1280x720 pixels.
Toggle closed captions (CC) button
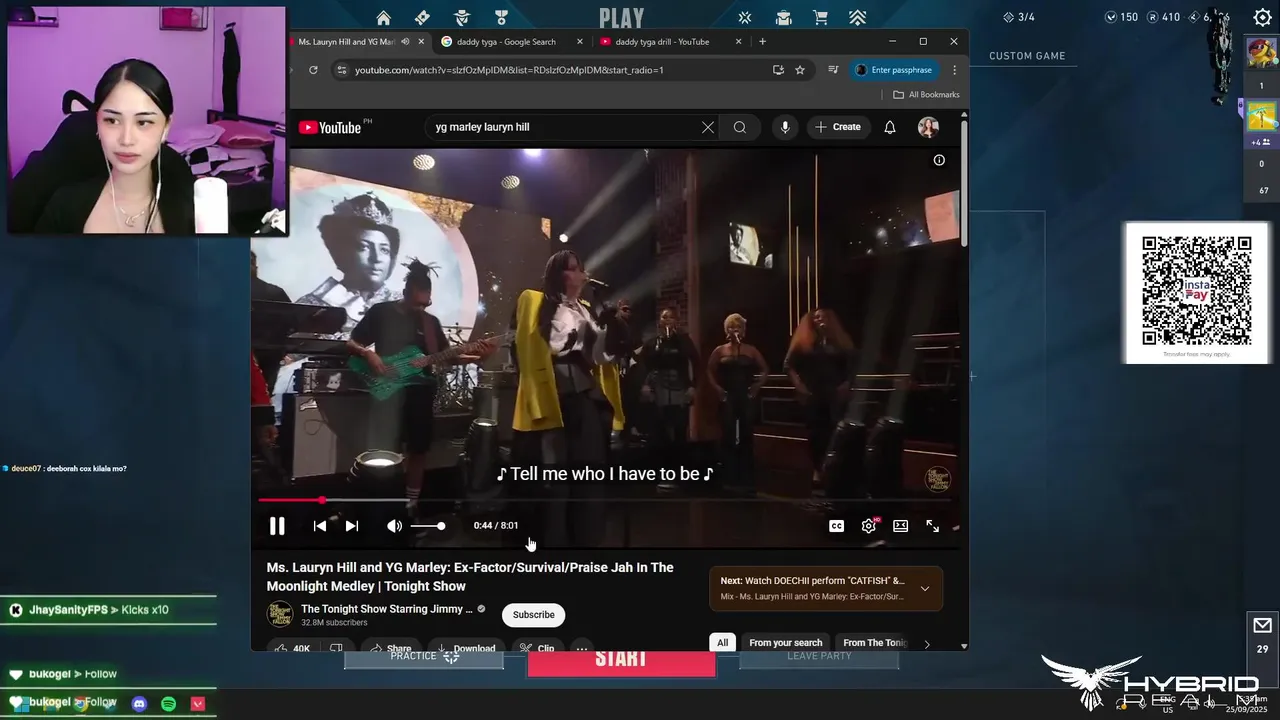(x=837, y=526)
